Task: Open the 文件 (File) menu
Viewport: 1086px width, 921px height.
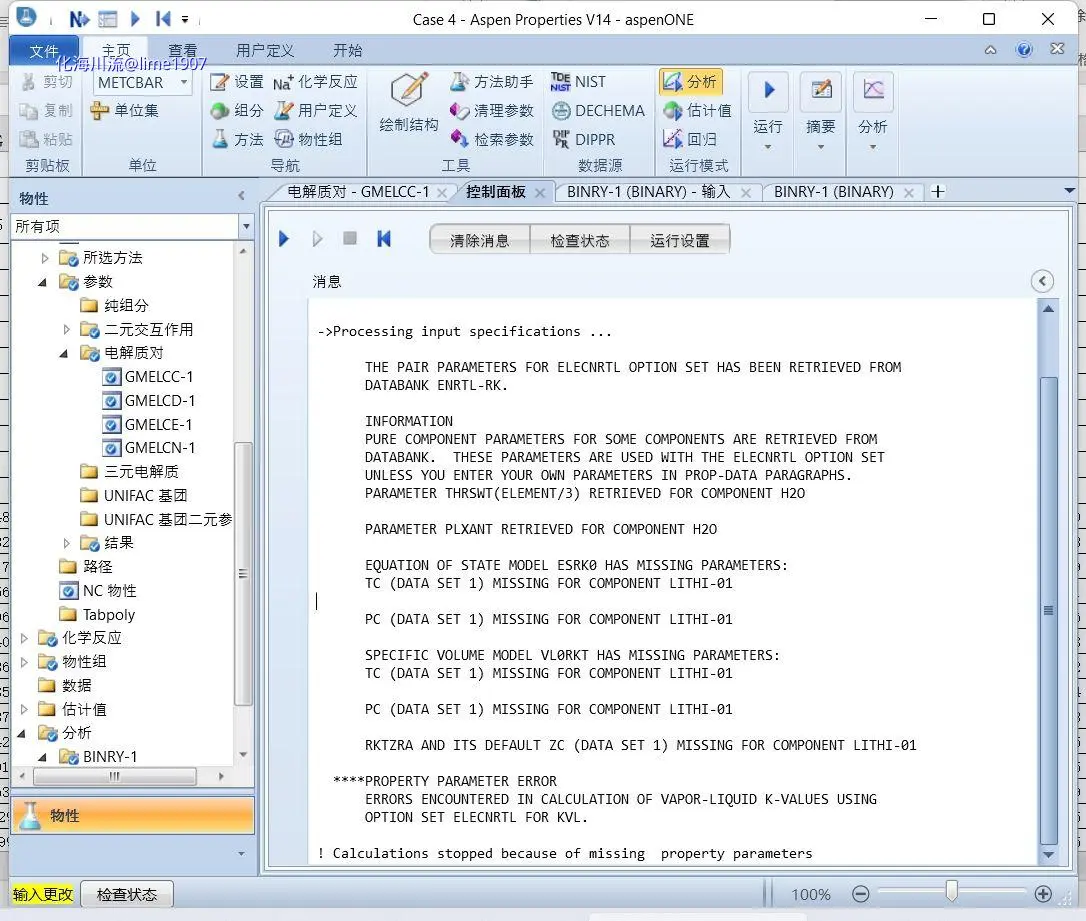Action: point(44,51)
